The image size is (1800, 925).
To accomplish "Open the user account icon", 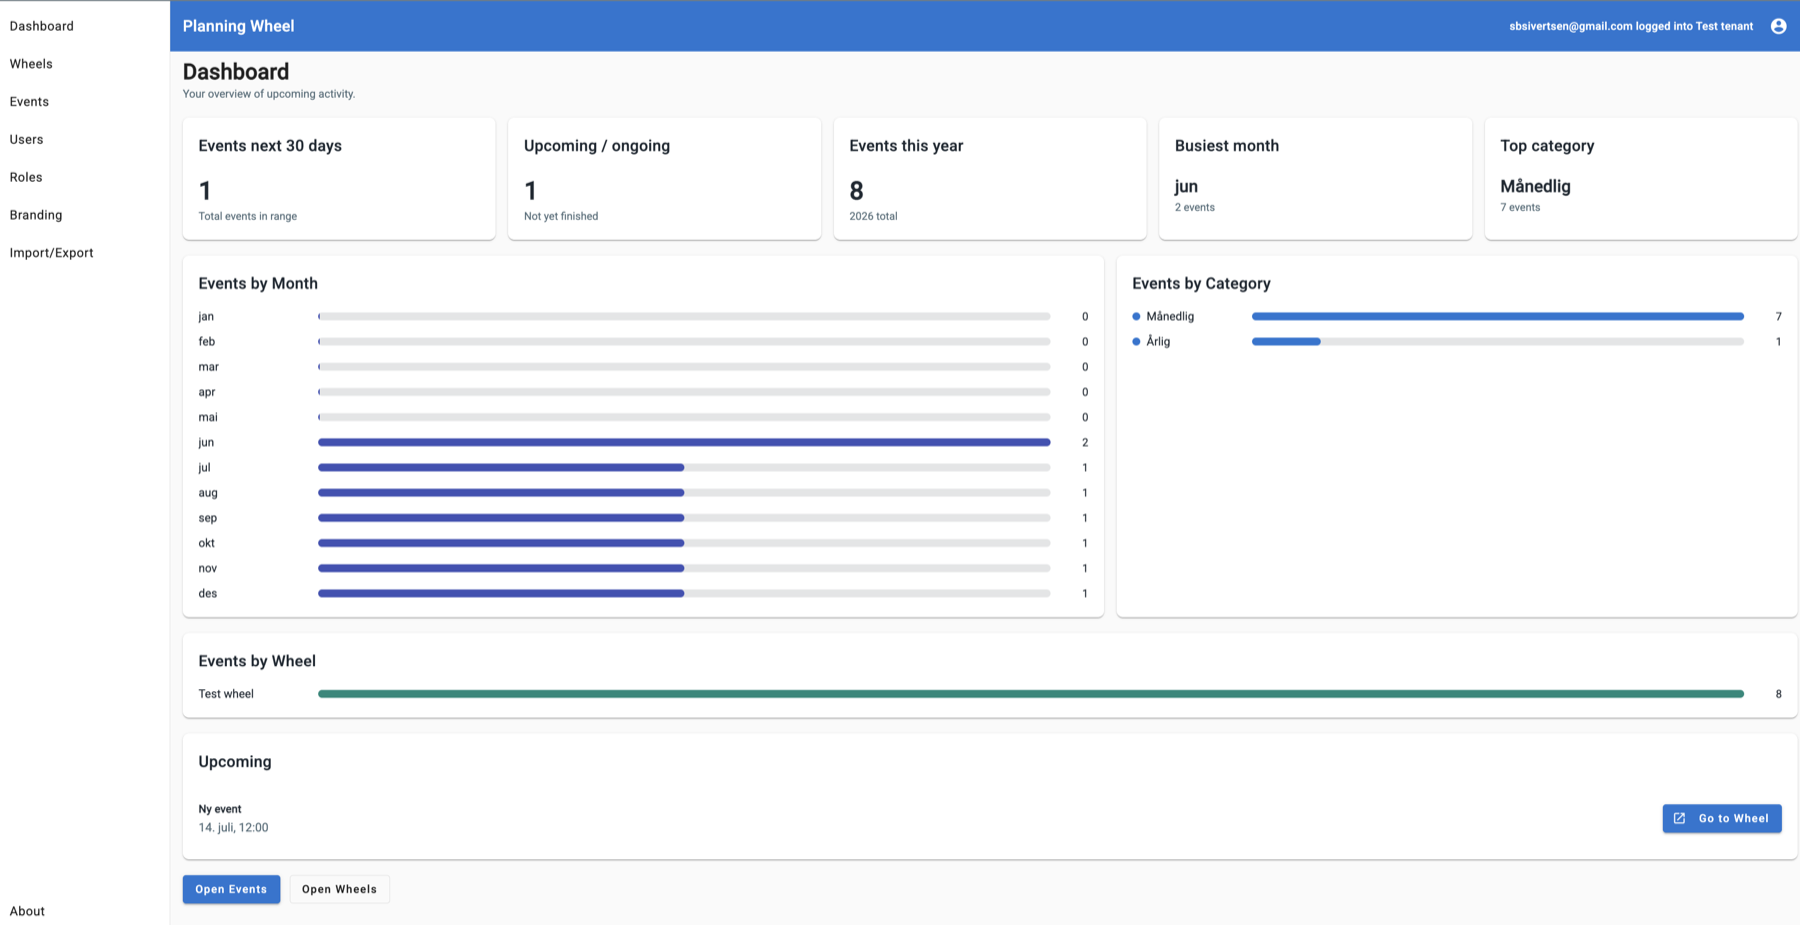I will pyautogui.click(x=1778, y=26).
